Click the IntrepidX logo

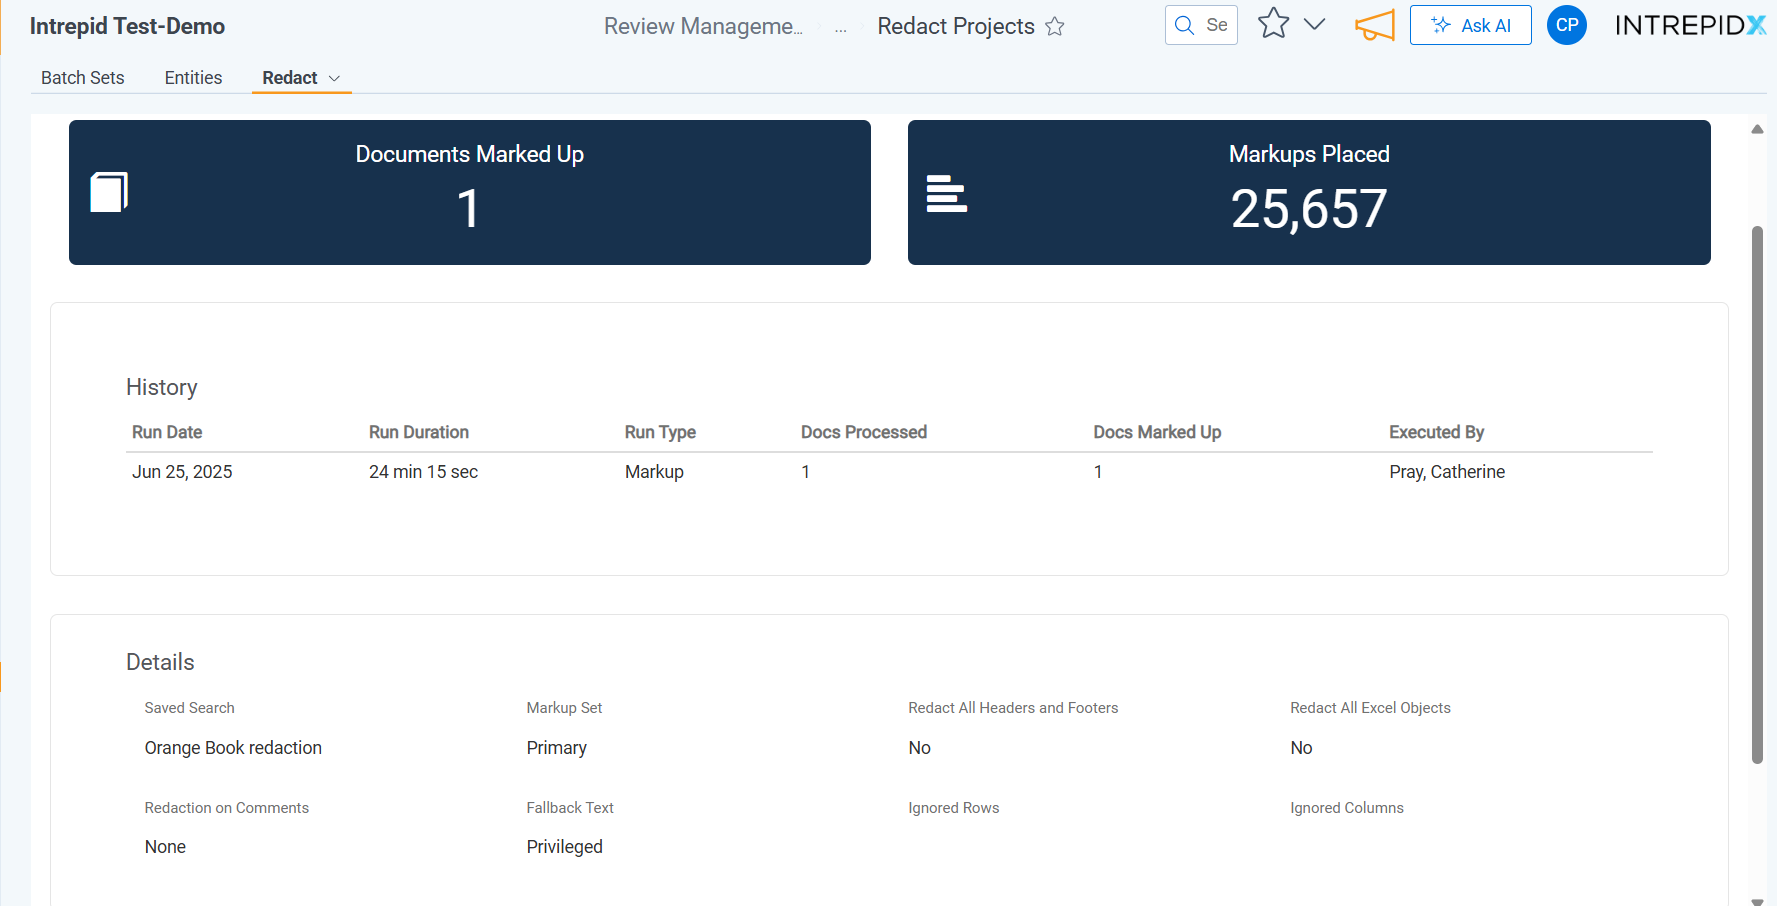tap(1690, 26)
